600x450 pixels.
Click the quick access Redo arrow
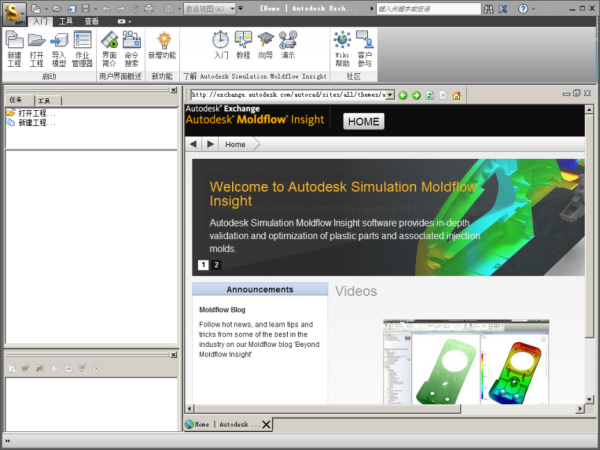tap(121, 8)
